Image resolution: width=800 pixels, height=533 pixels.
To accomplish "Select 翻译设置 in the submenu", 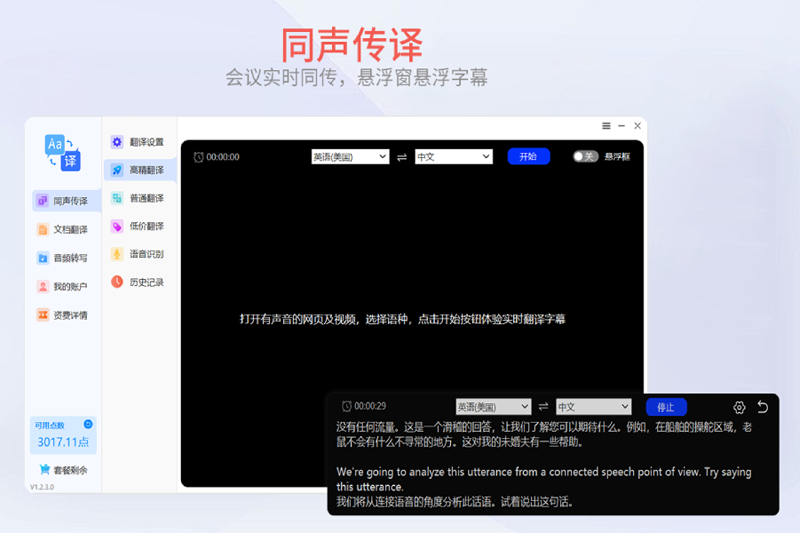I will tap(140, 142).
